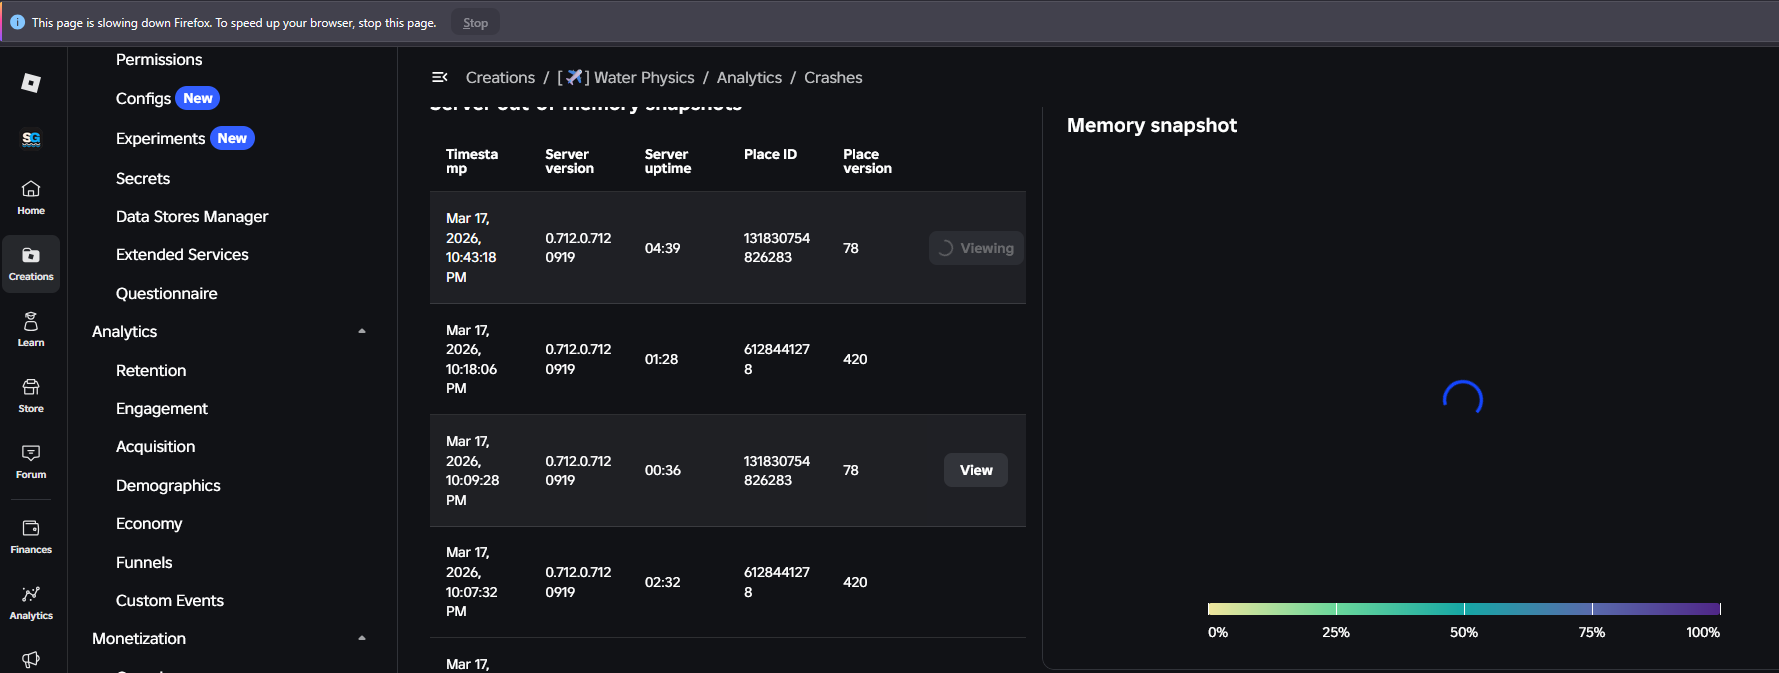The width and height of the screenshot is (1779, 673).
Task: Select the 10:07:32 PM snapshot row
Action: click(728, 582)
